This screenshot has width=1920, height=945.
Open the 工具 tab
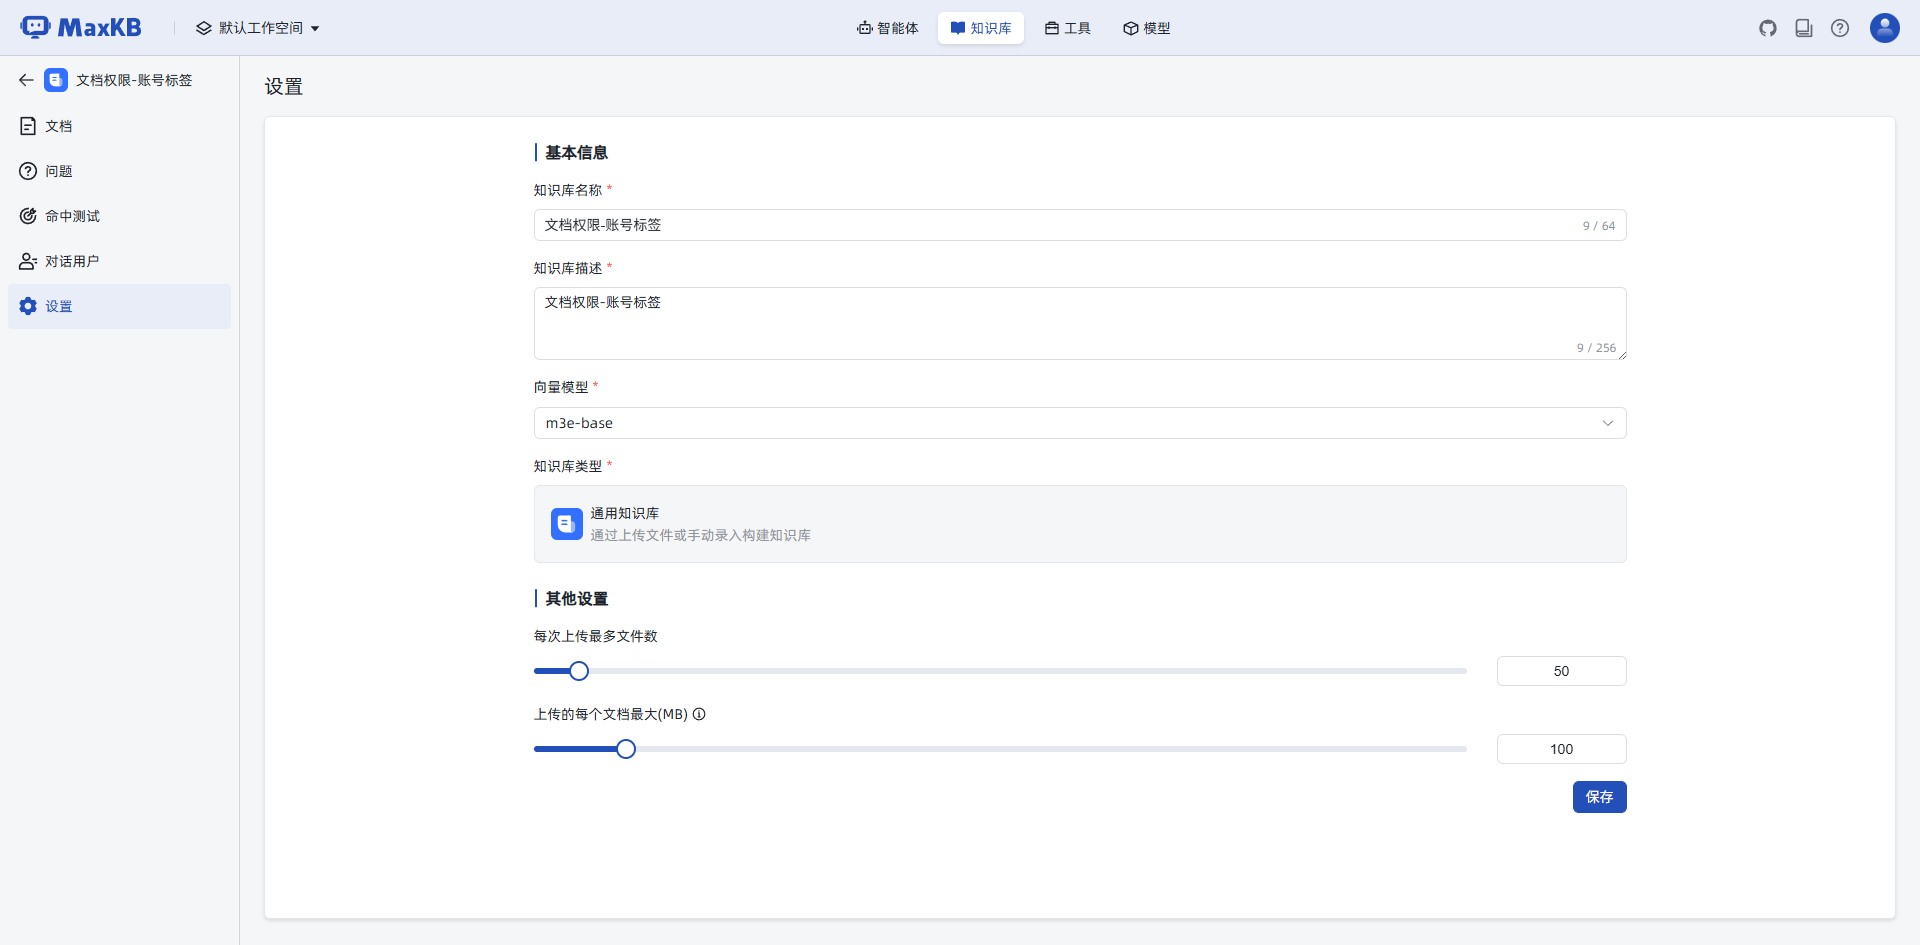1068,28
